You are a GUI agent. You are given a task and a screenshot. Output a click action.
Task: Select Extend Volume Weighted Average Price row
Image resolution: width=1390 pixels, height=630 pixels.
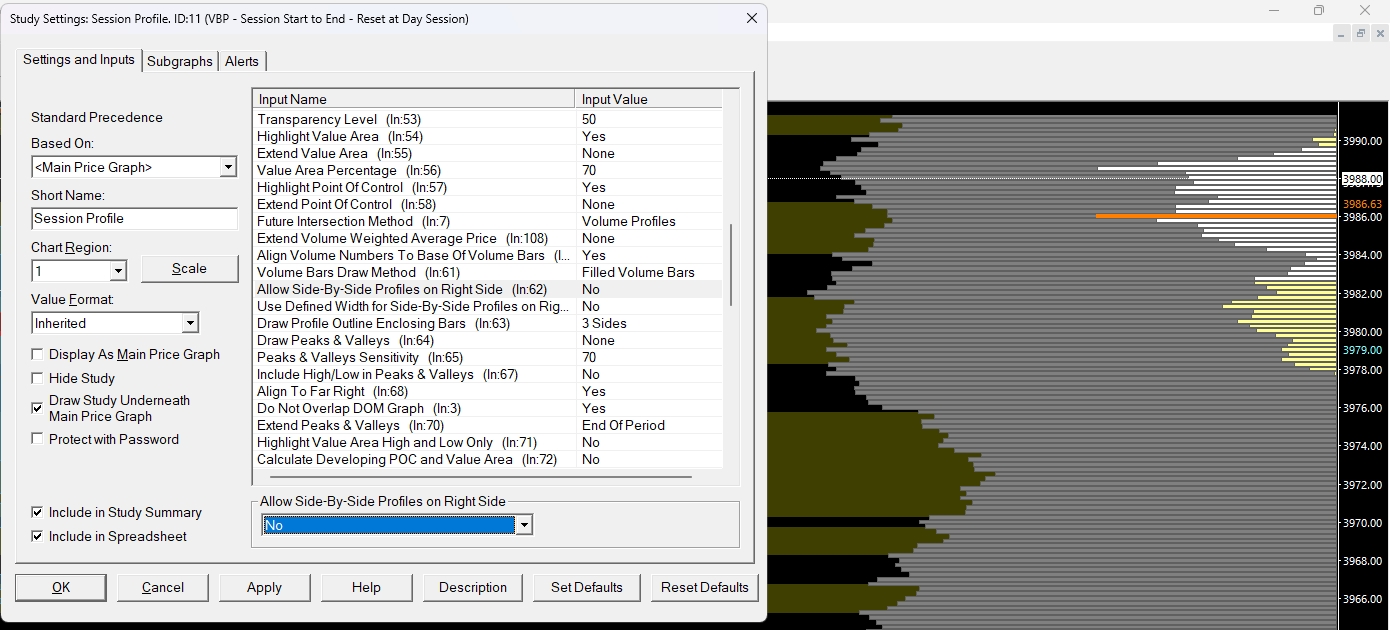tap(488, 238)
